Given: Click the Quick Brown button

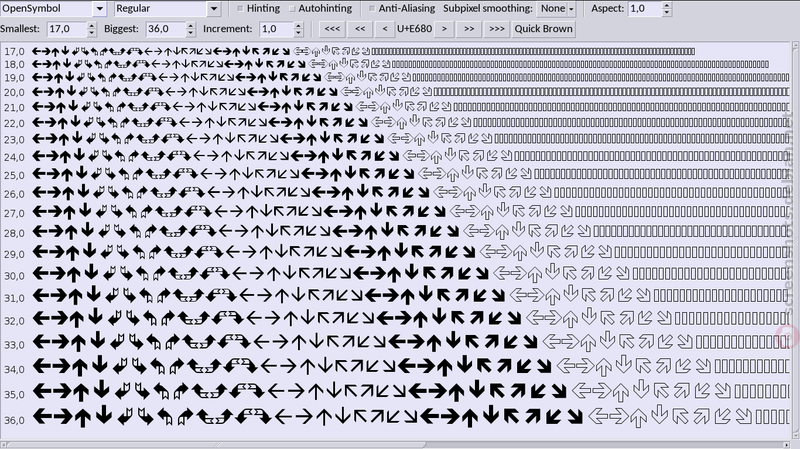Looking at the screenshot, I should coord(543,29).
